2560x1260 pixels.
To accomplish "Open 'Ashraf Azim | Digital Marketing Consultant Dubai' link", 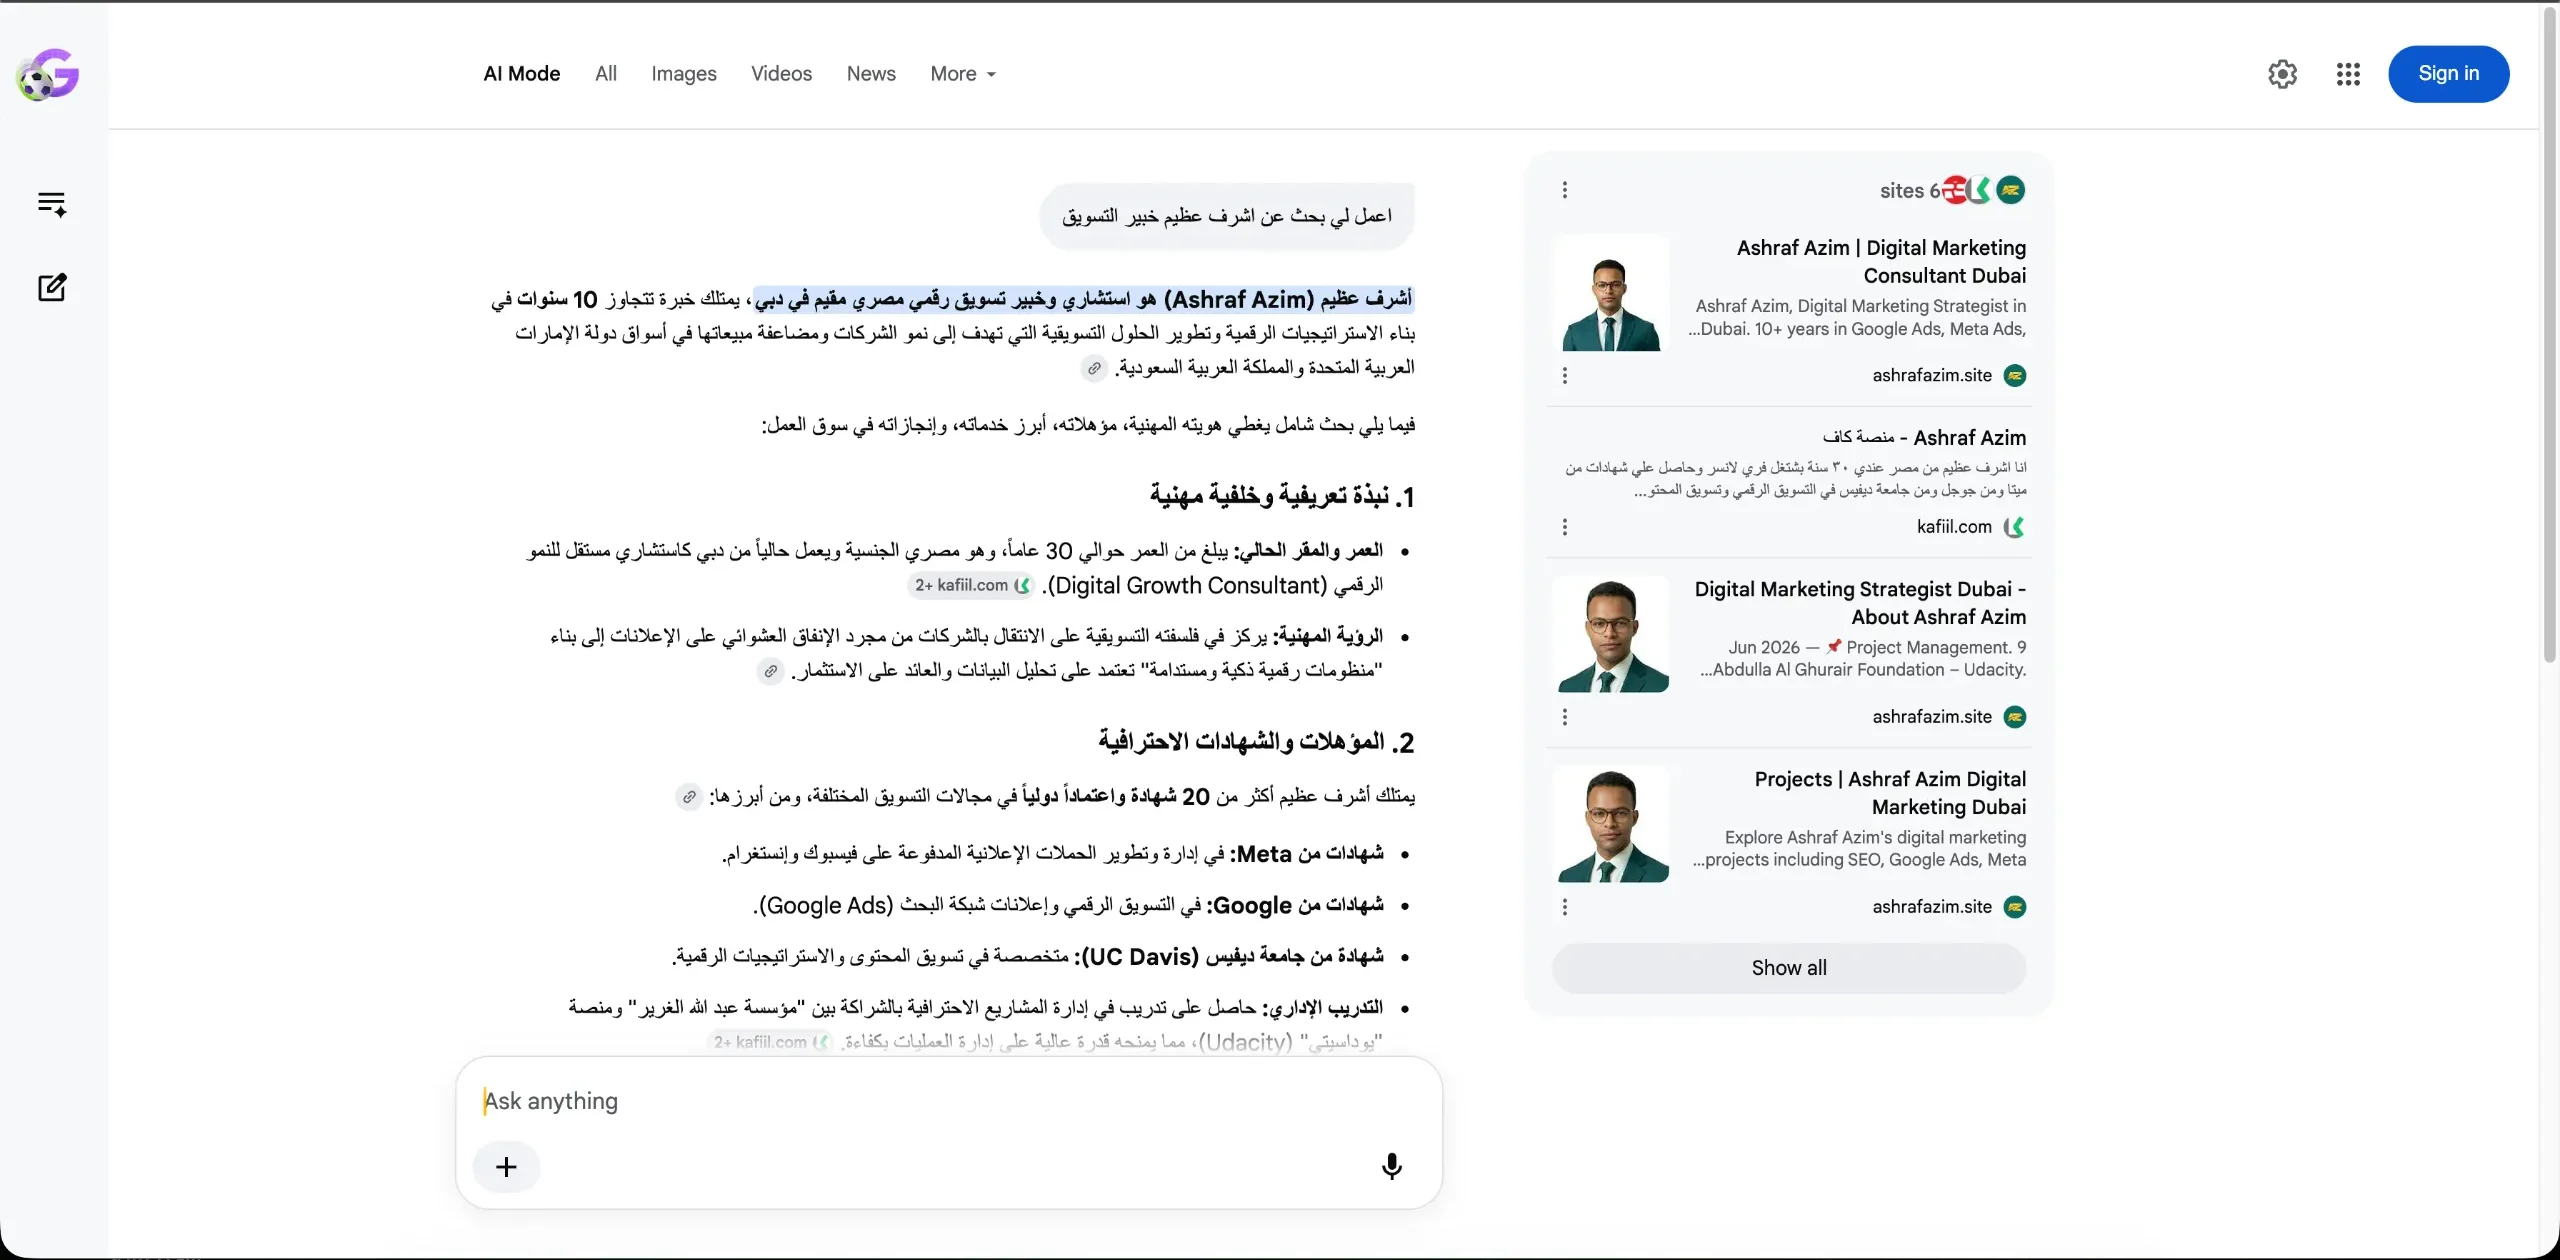I will 1881,262.
